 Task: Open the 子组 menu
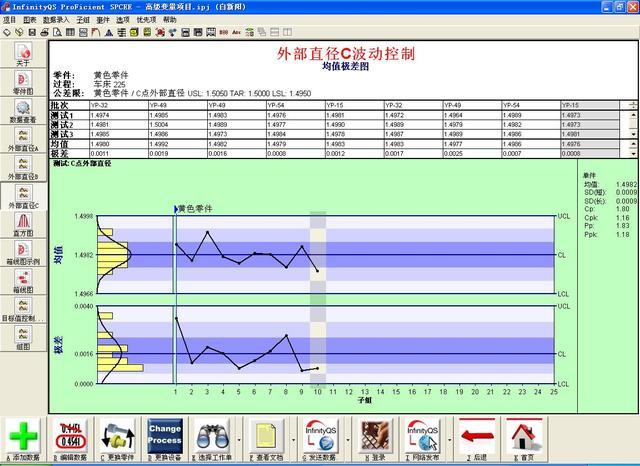pyautogui.click(x=83, y=20)
